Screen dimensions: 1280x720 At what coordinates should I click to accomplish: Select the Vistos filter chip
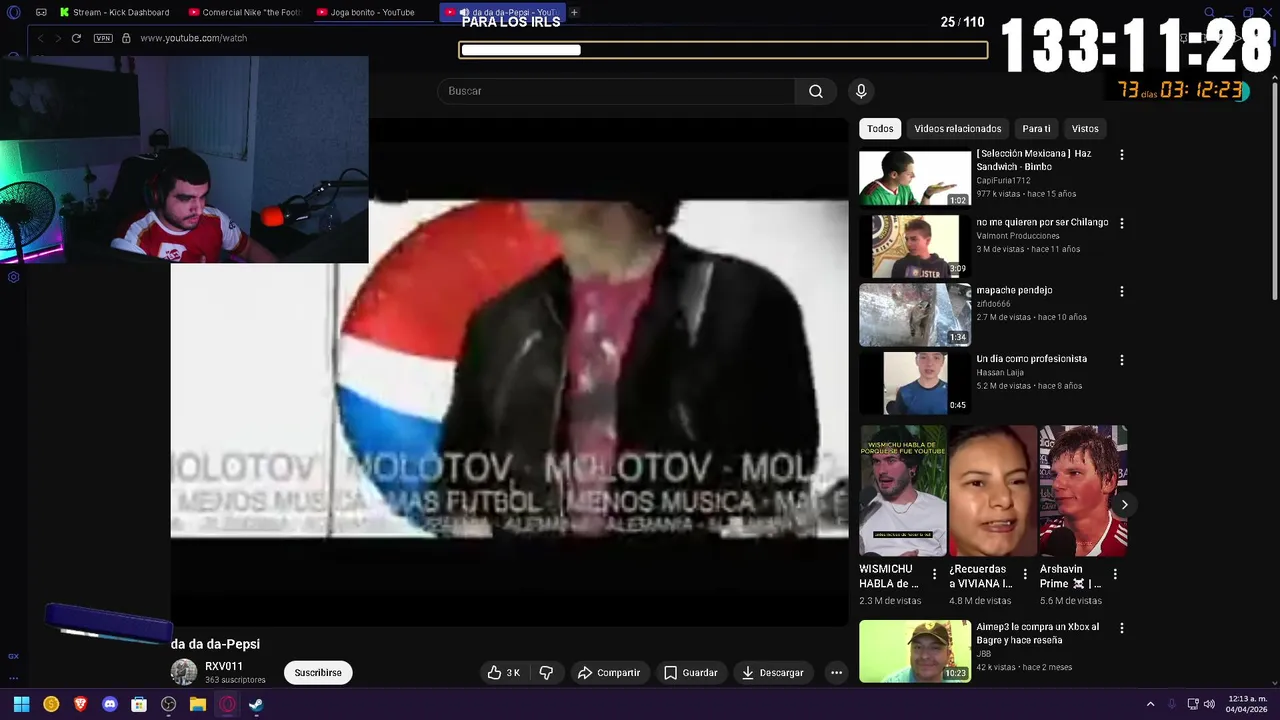pos(1085,129)
